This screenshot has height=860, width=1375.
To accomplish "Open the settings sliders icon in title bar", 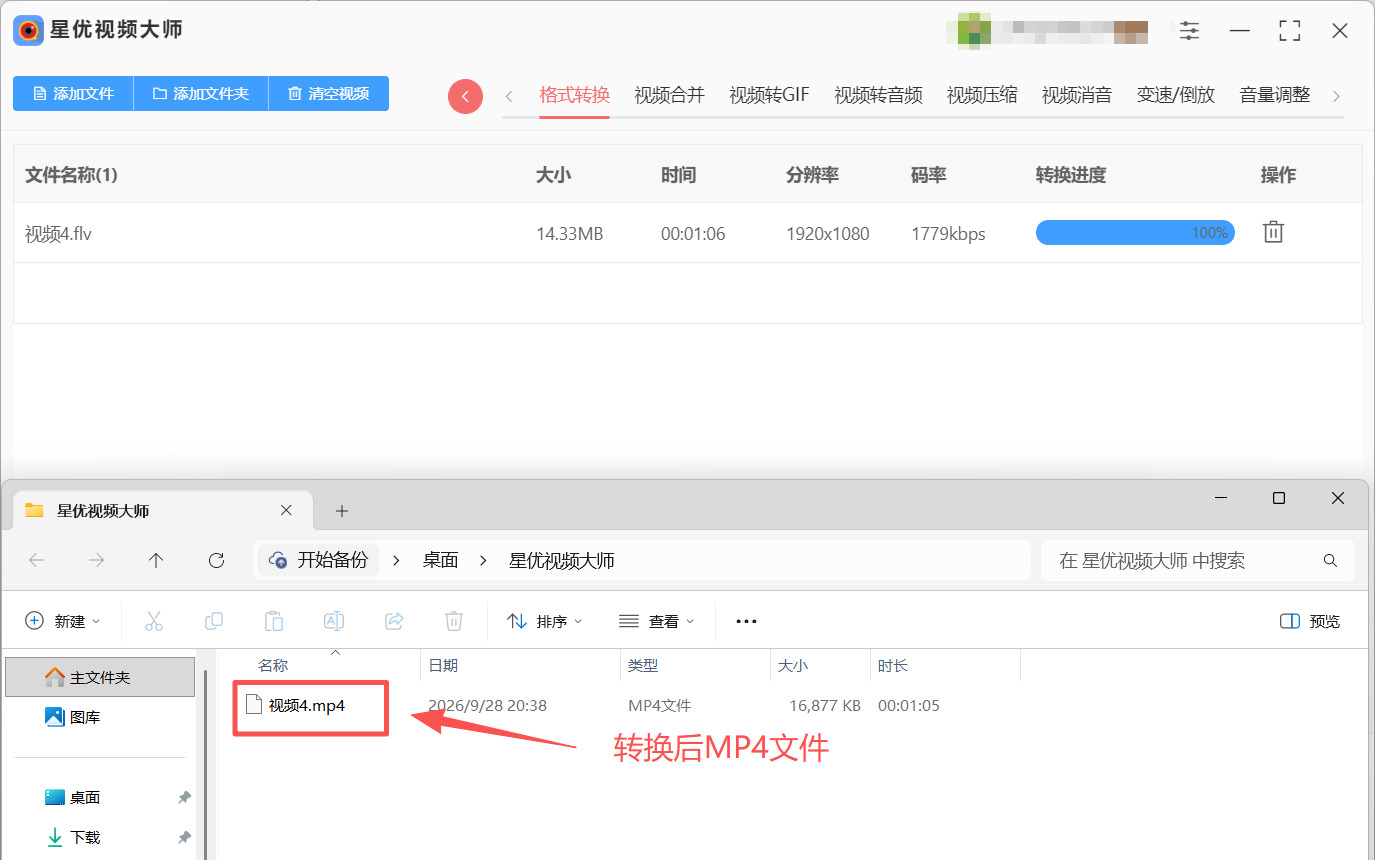I will pos(1189,31).
